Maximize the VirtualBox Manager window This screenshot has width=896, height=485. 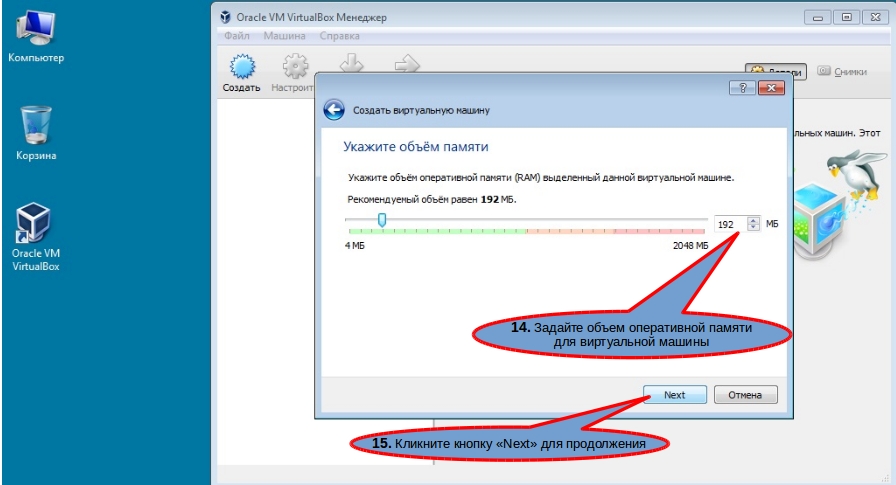847,18
